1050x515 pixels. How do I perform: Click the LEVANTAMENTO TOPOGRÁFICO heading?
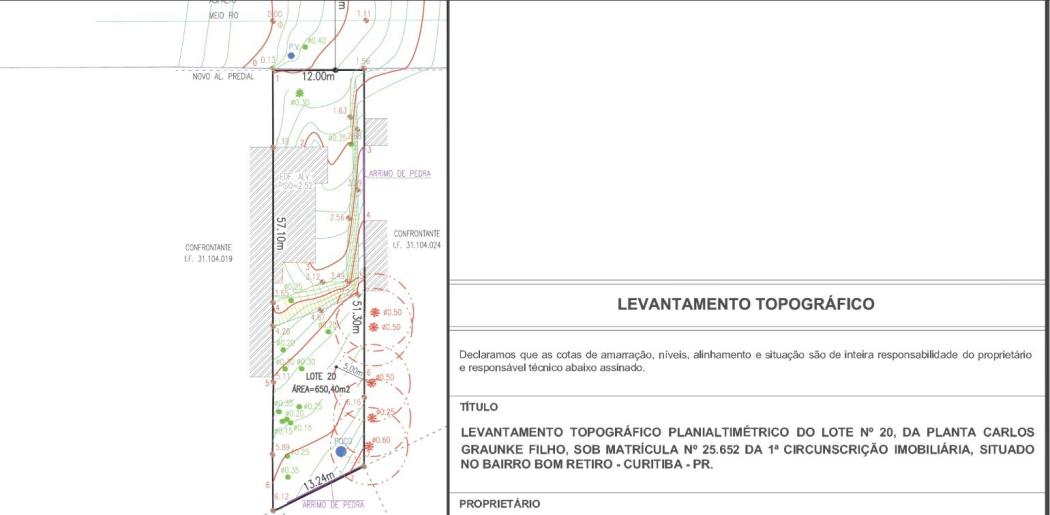pos(745,304)
